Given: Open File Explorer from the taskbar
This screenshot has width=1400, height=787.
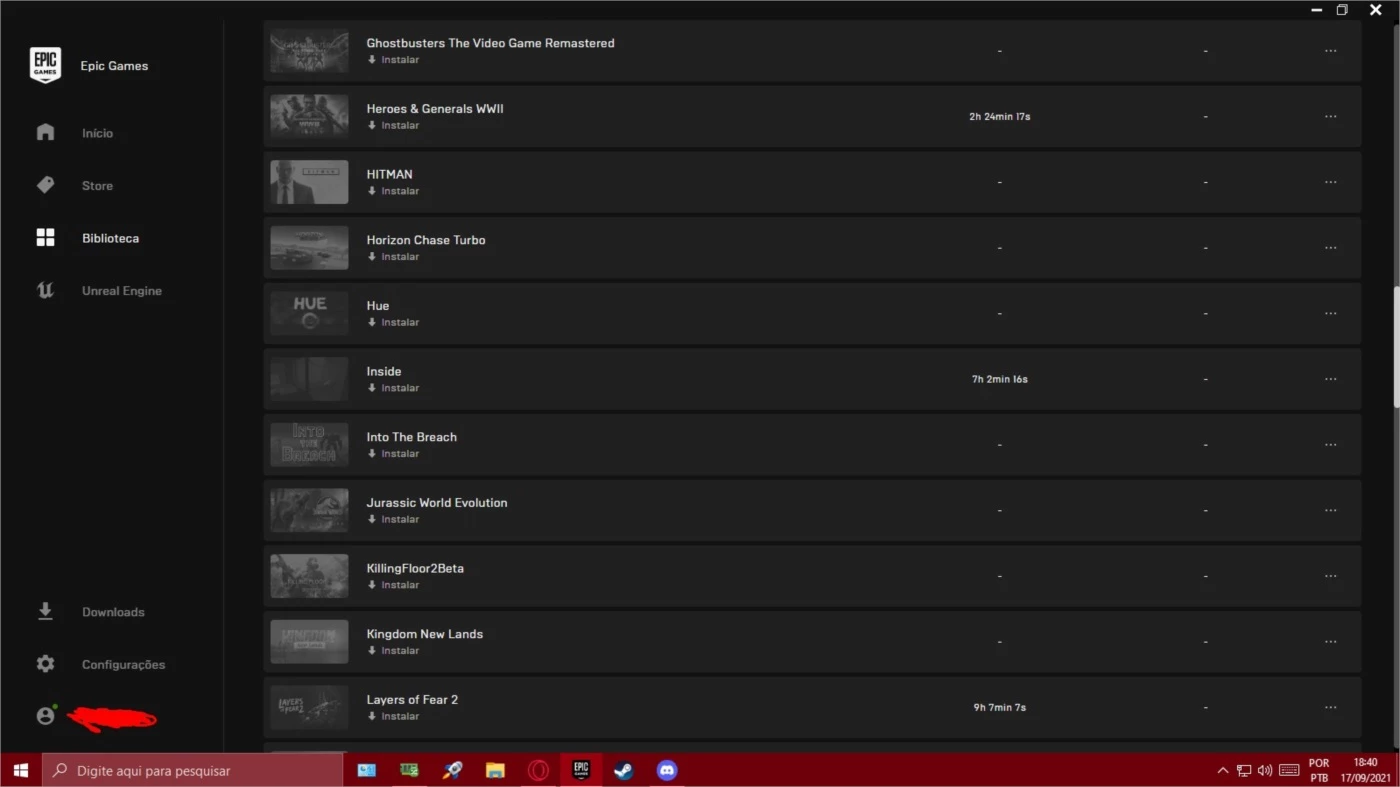Looking at the screenshot, I should click(x=495, y=770).
